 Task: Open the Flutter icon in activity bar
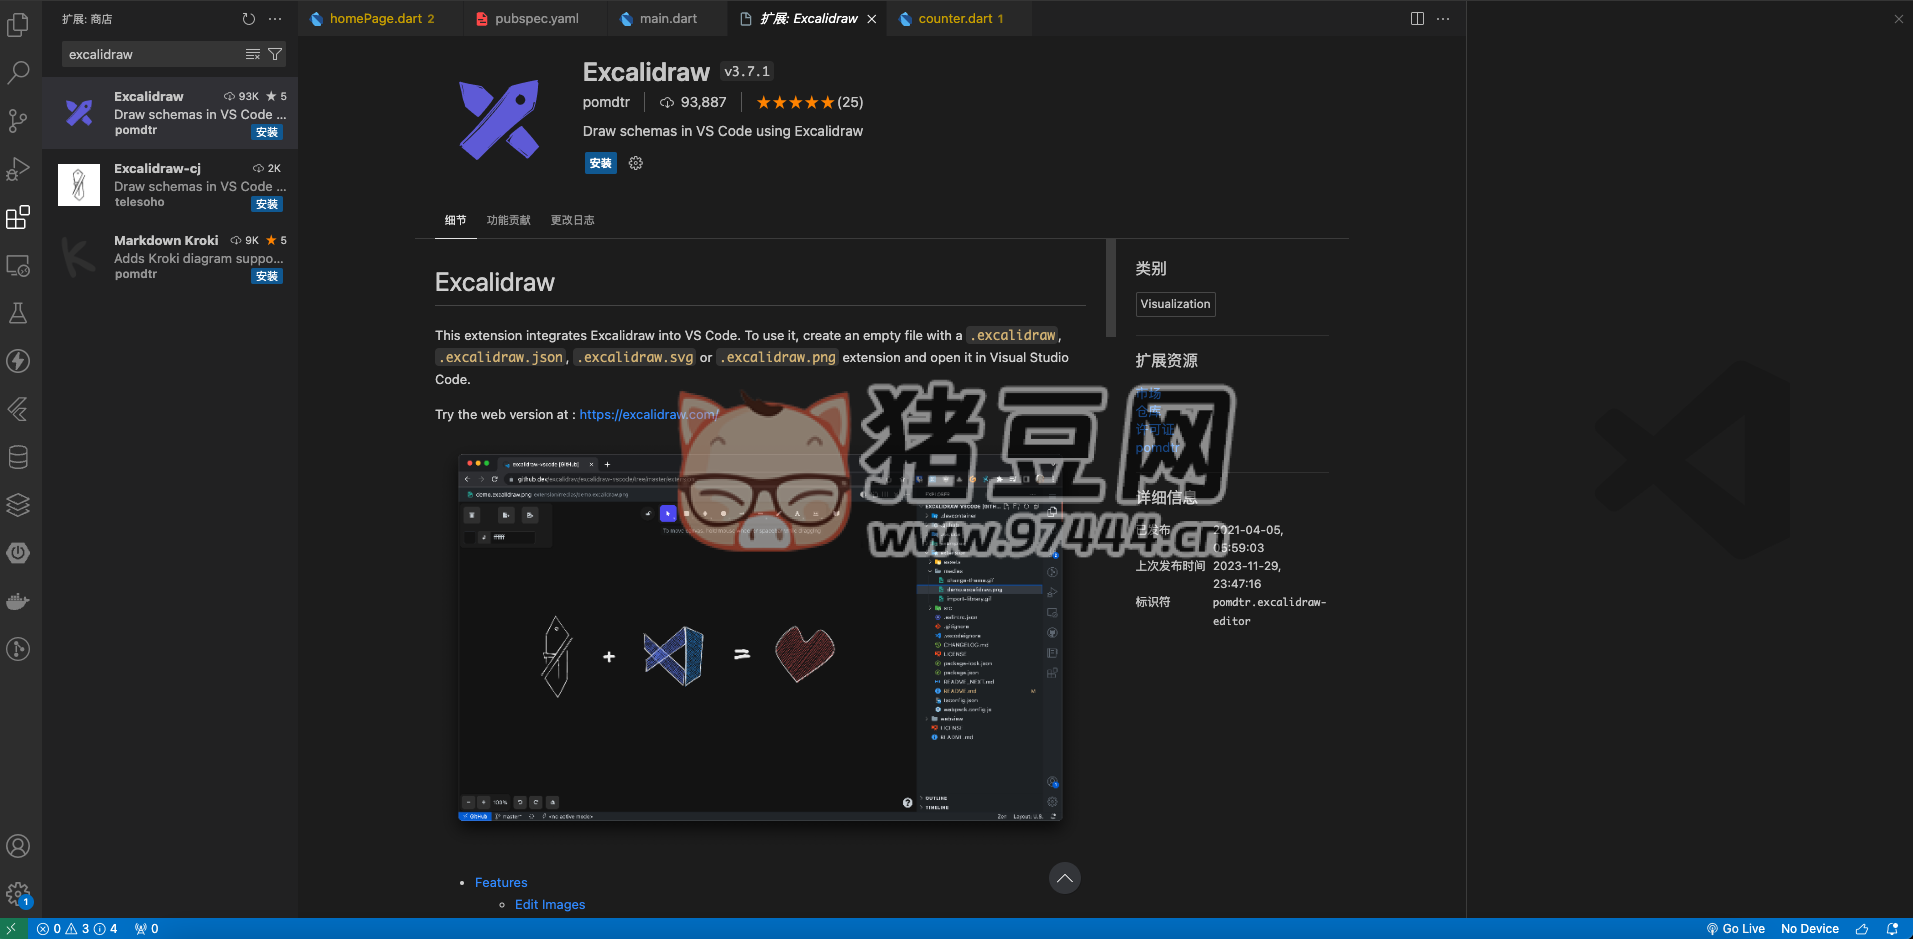18,409
